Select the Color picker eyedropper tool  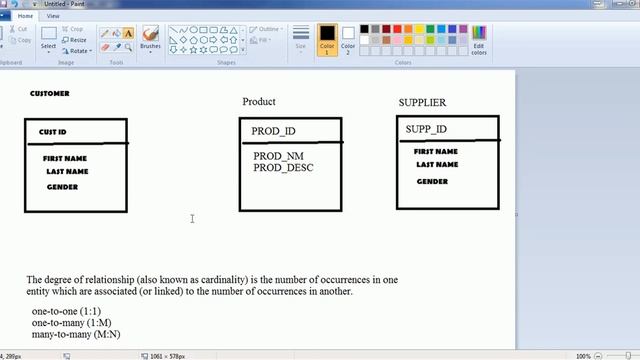point(117,47)
